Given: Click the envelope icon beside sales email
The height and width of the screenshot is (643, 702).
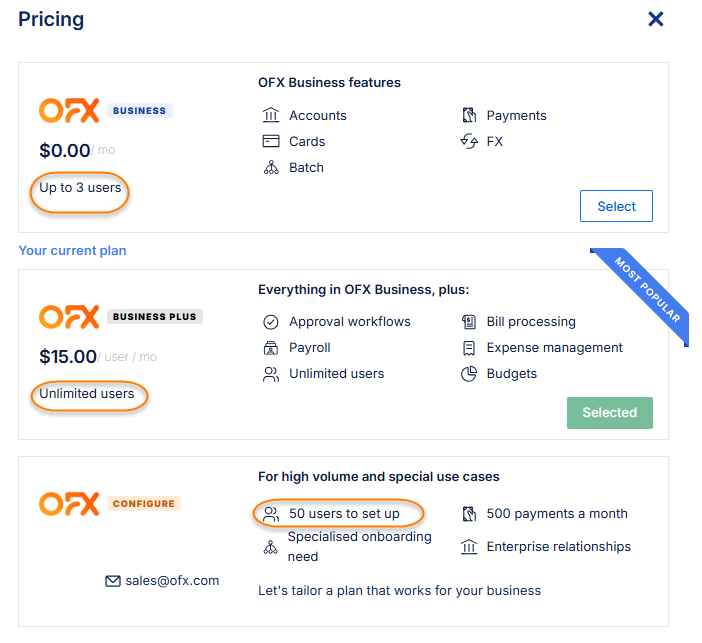Looking at the screenshot, I should click(x=112, y=580).
